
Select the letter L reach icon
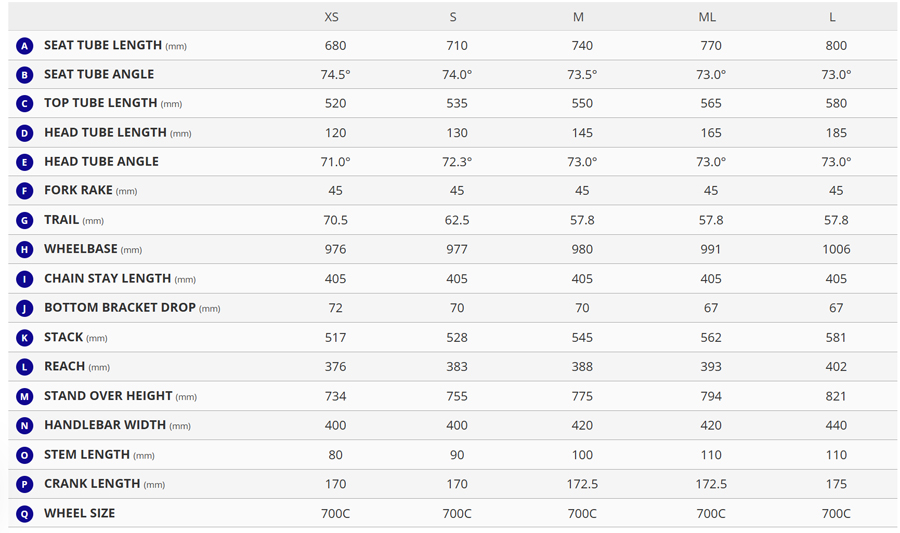pyautogui.click(x=24, y=367)
